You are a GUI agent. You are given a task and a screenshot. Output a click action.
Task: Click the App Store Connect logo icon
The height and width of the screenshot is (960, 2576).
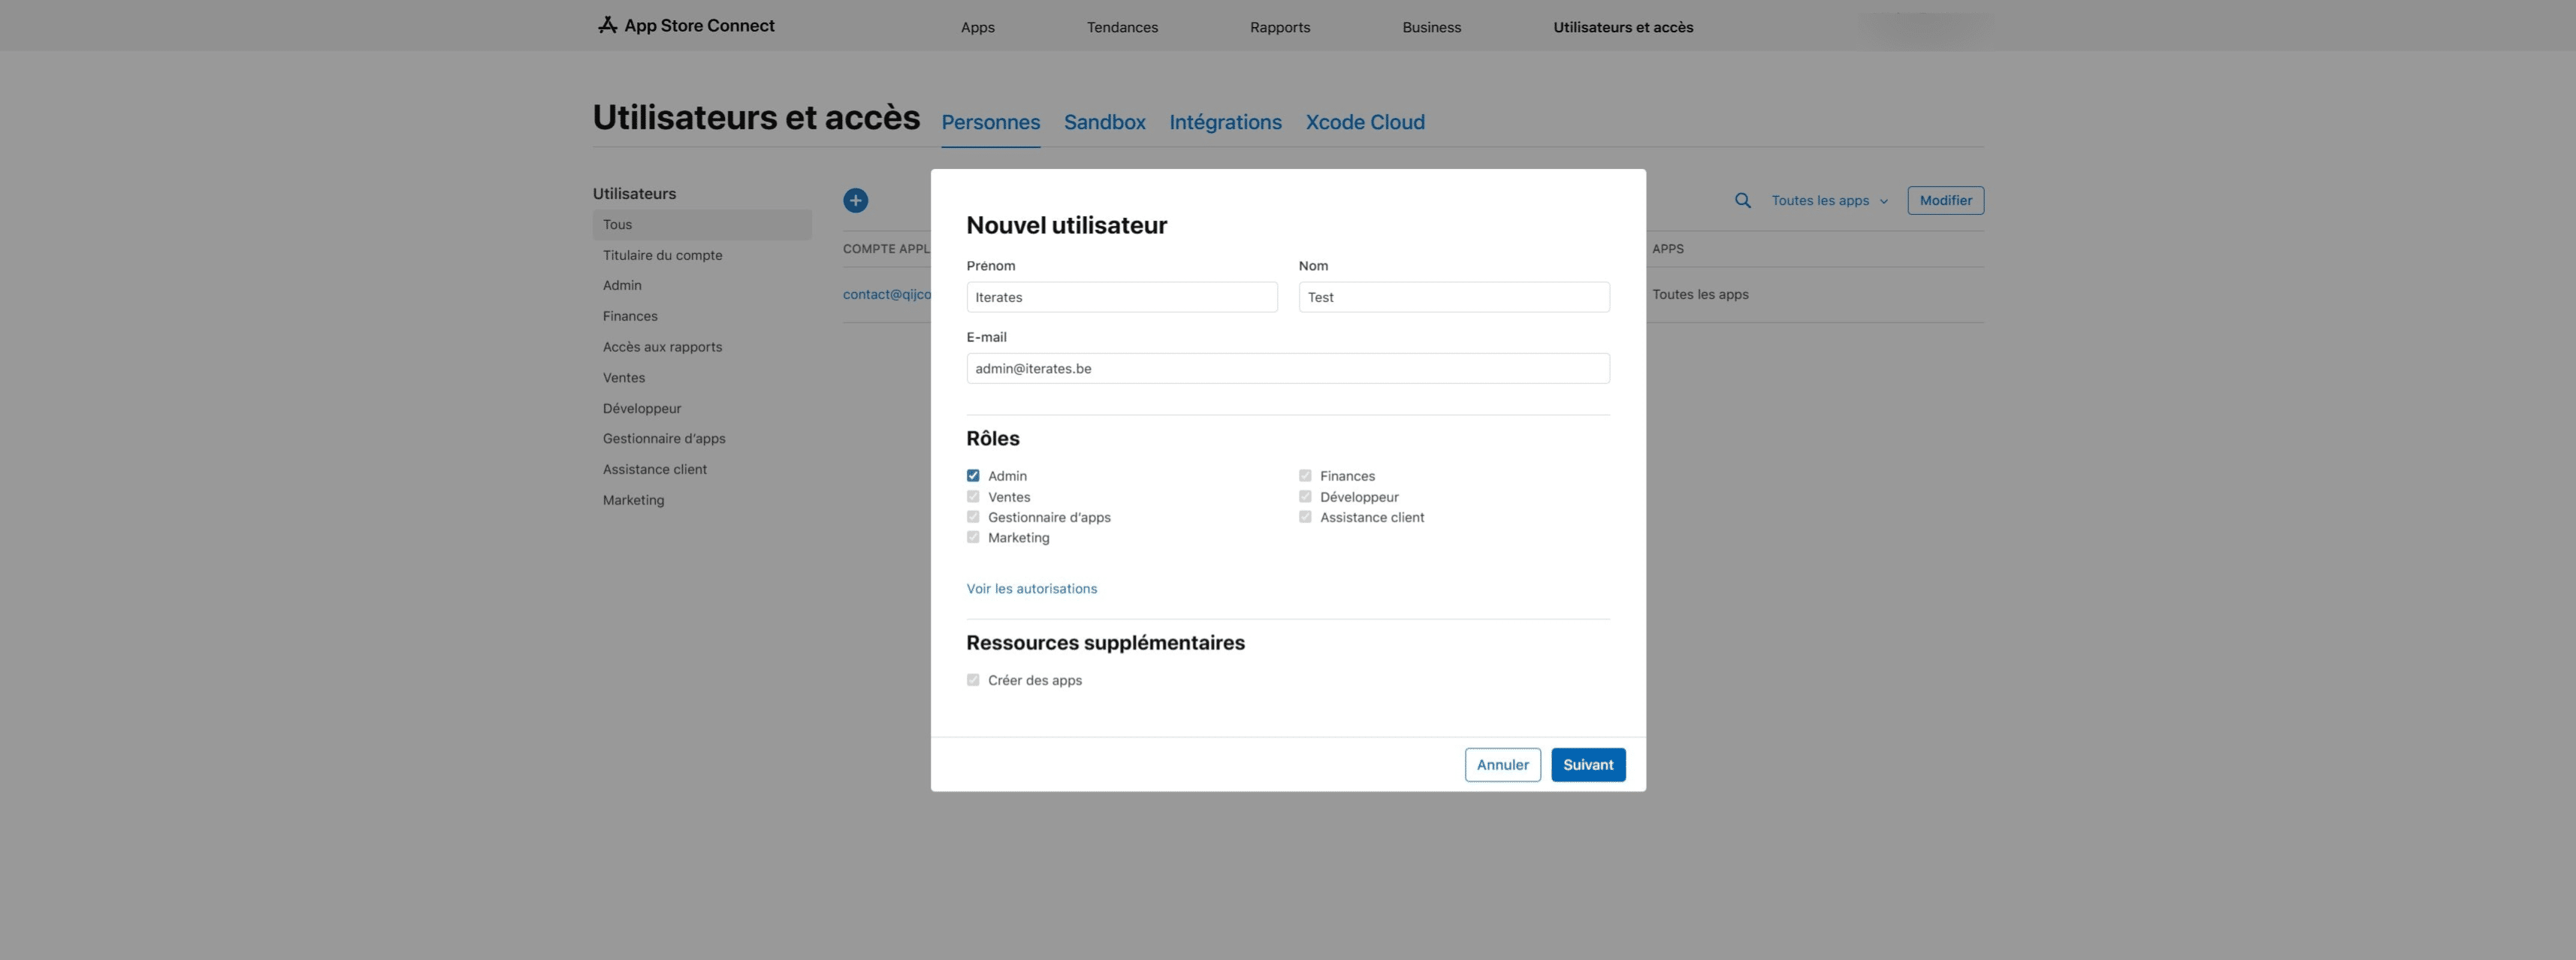607,25
